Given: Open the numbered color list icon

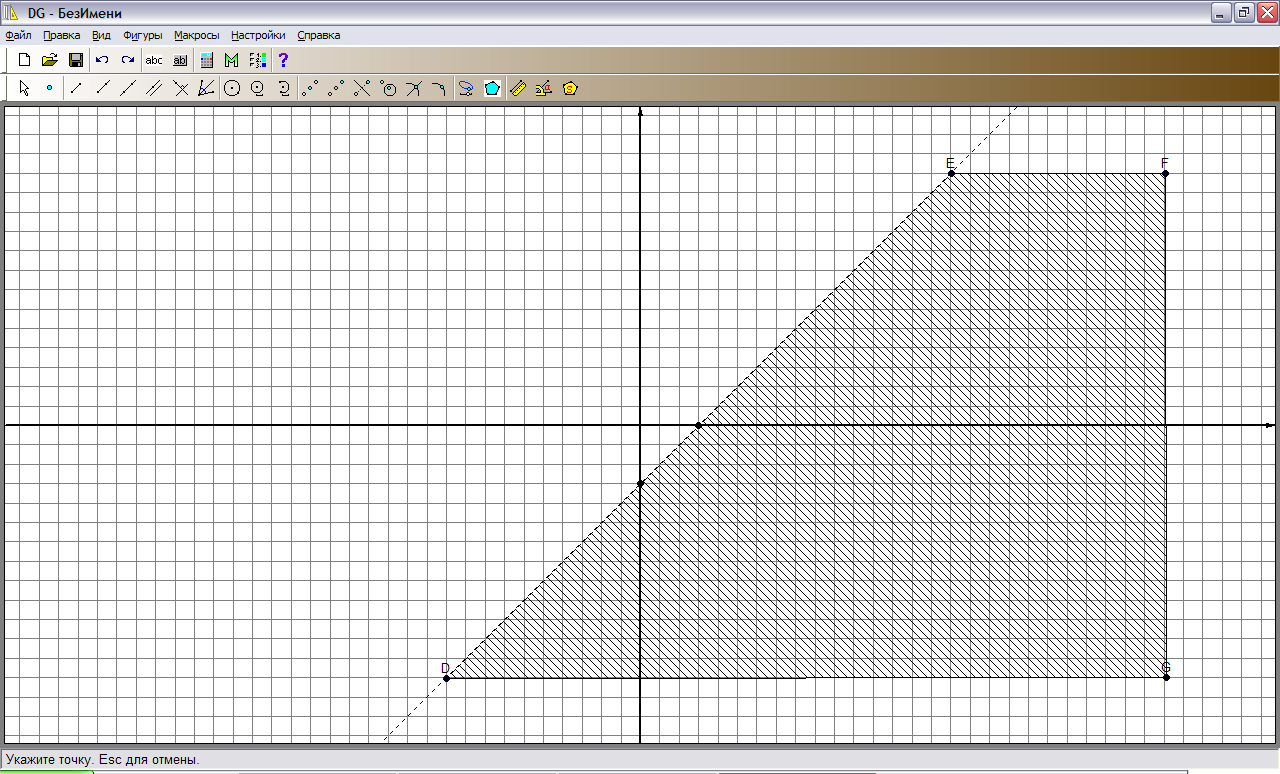Looking at the screenshot, I should (x=258, y=60).
